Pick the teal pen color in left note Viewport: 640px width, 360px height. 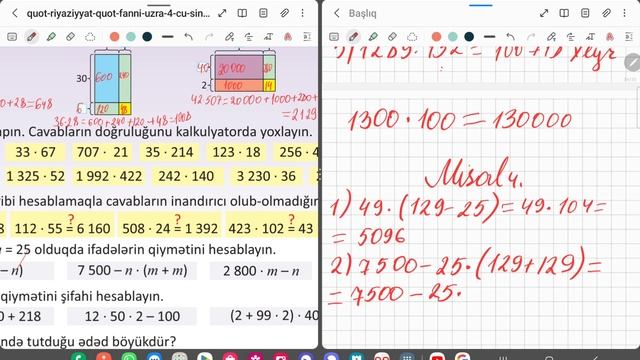tap(131, 37)
